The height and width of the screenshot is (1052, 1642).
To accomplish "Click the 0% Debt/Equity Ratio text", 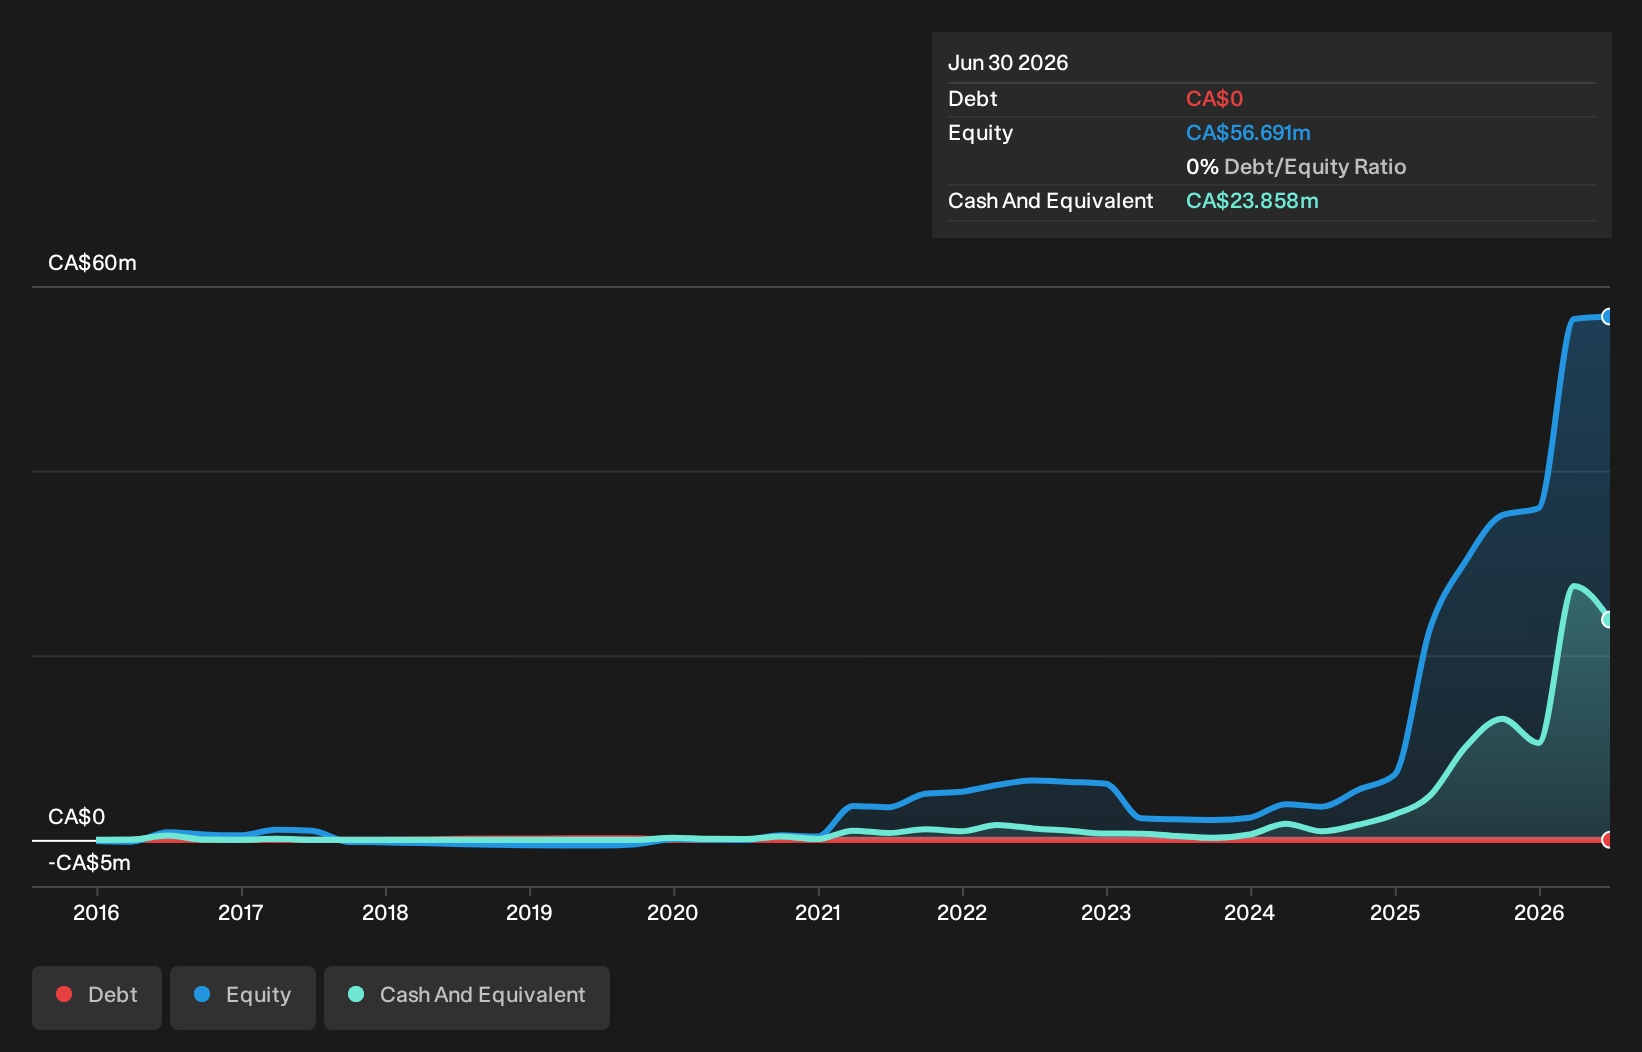I will (x=1296, y=167).
